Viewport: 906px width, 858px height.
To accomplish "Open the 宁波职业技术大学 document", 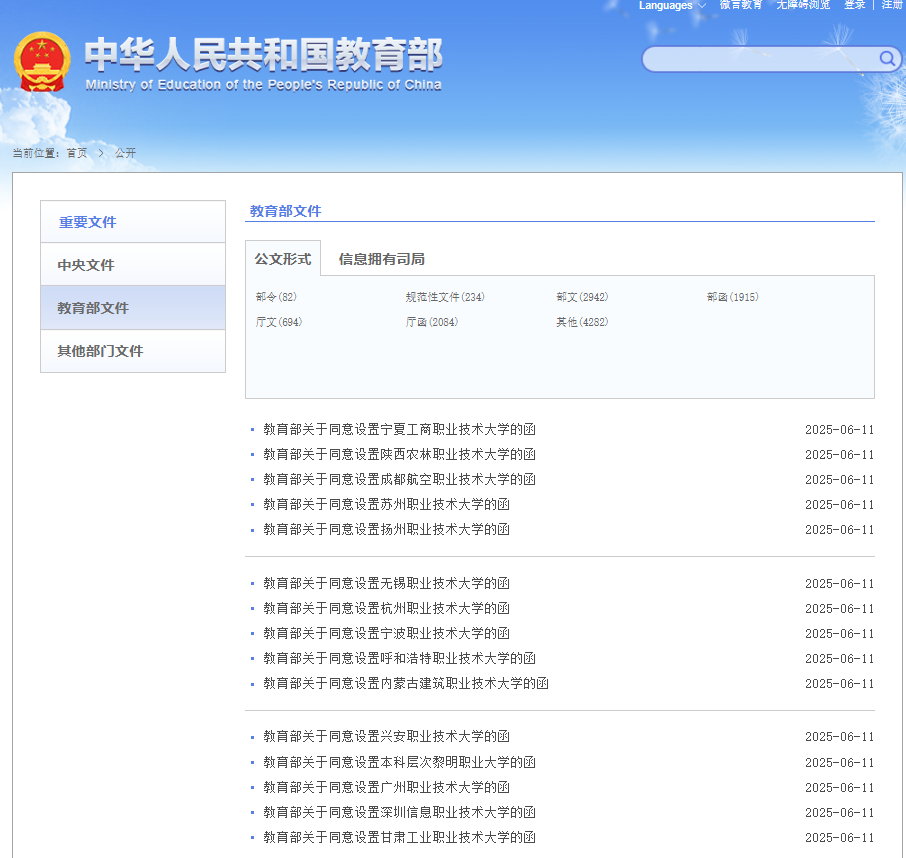I will pyautogui.click(x=387, y=633).
